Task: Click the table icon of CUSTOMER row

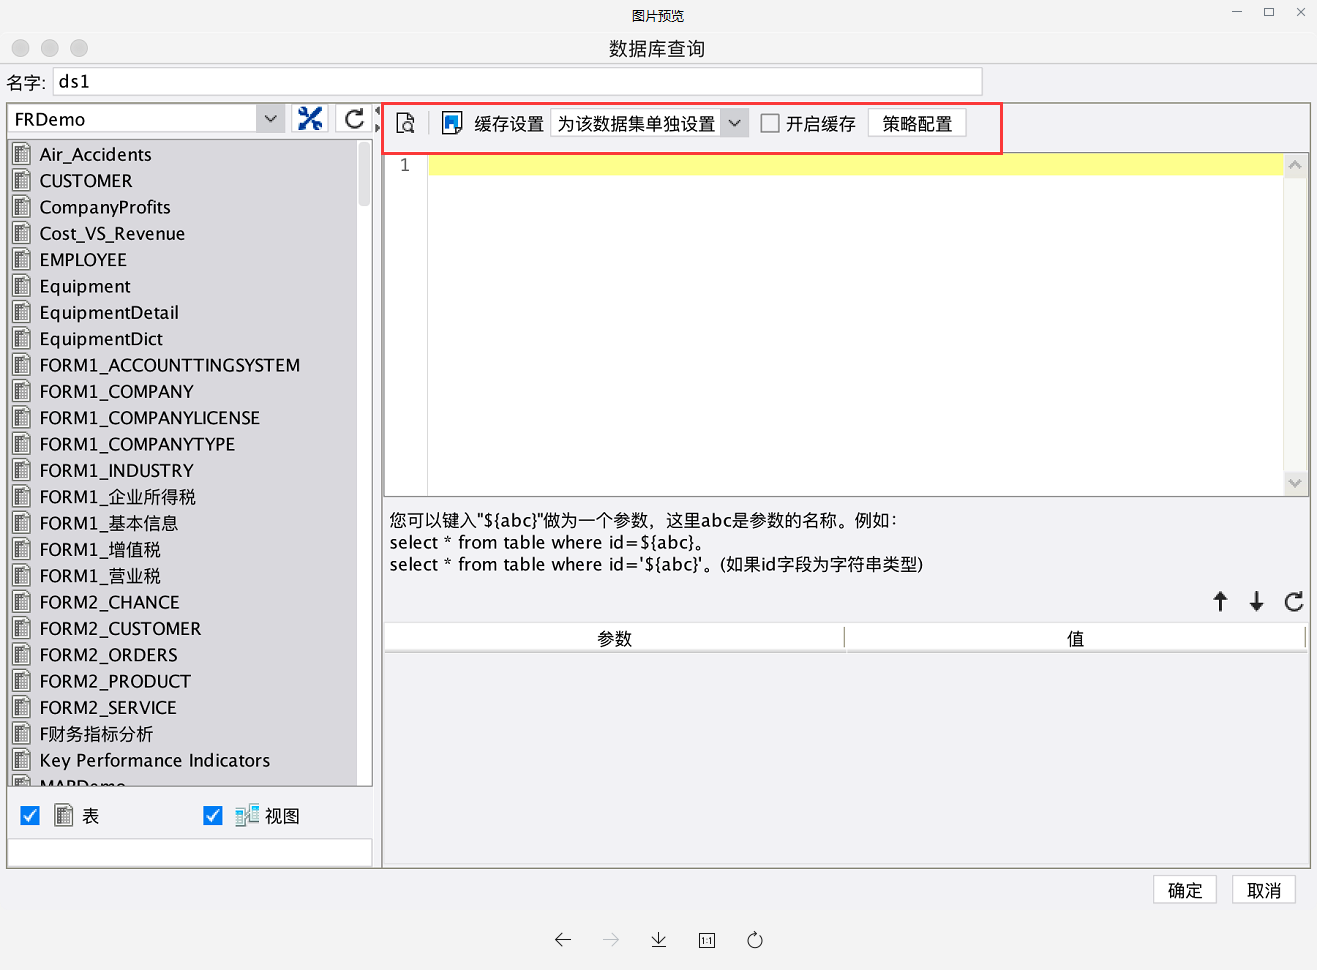Action: (22, 180)
